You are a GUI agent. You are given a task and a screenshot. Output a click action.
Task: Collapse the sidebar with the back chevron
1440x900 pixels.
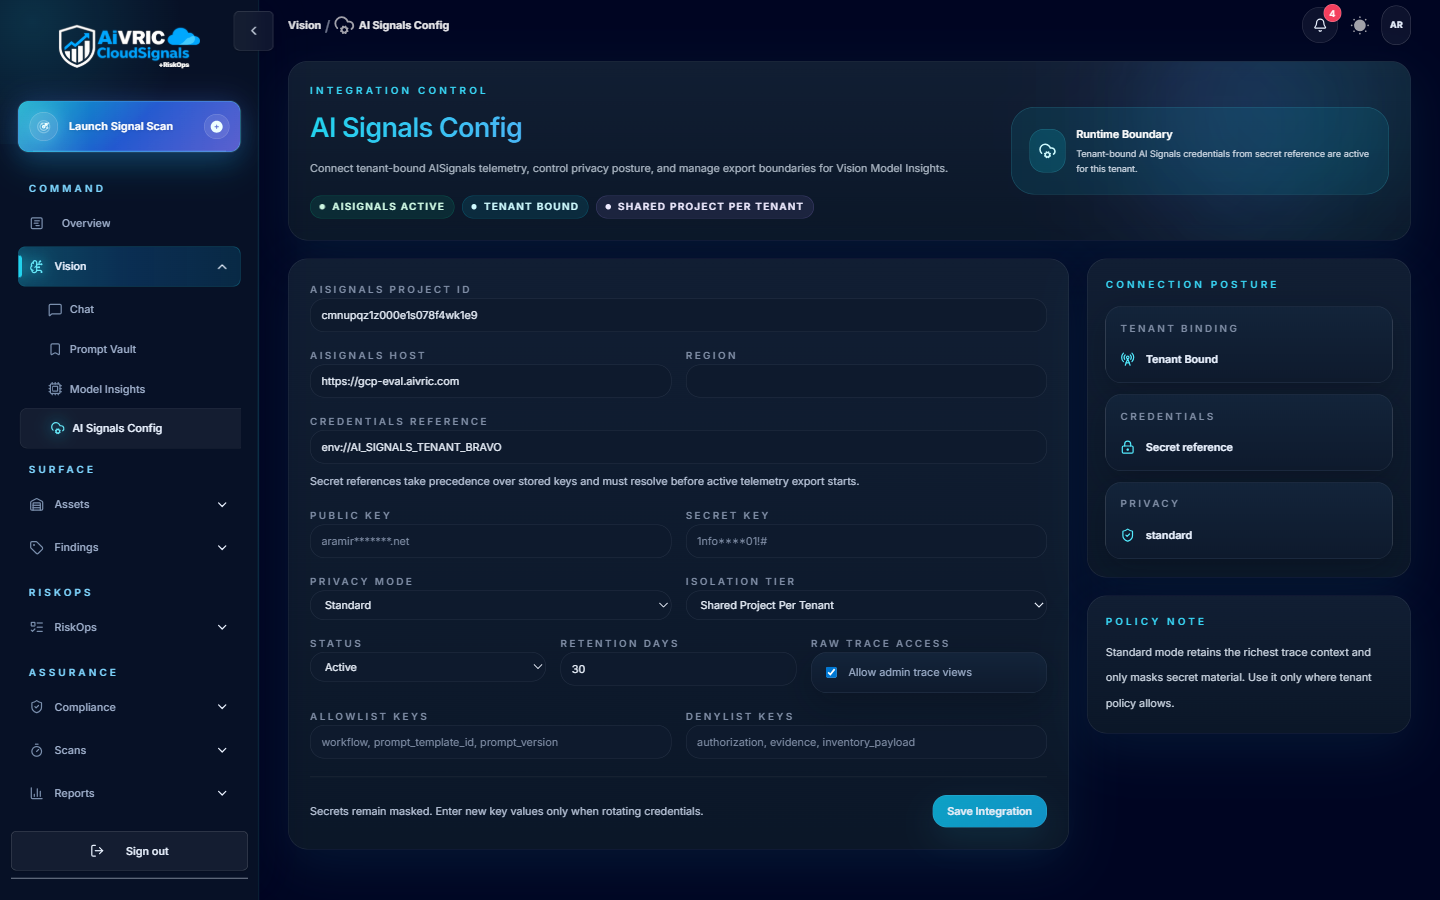[x=253, y=31]
